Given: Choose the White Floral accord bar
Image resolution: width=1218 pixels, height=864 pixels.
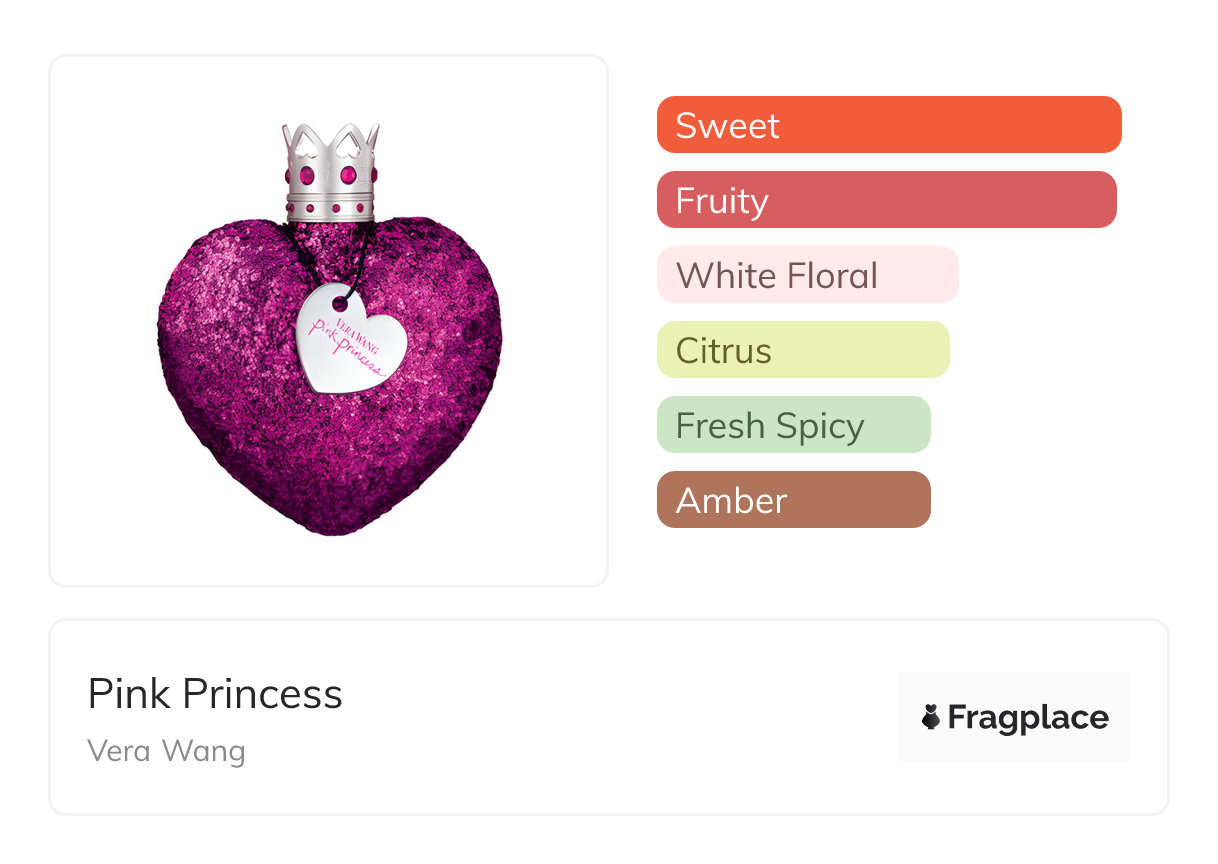Looking at the screenshot, I should pos(807,275).
